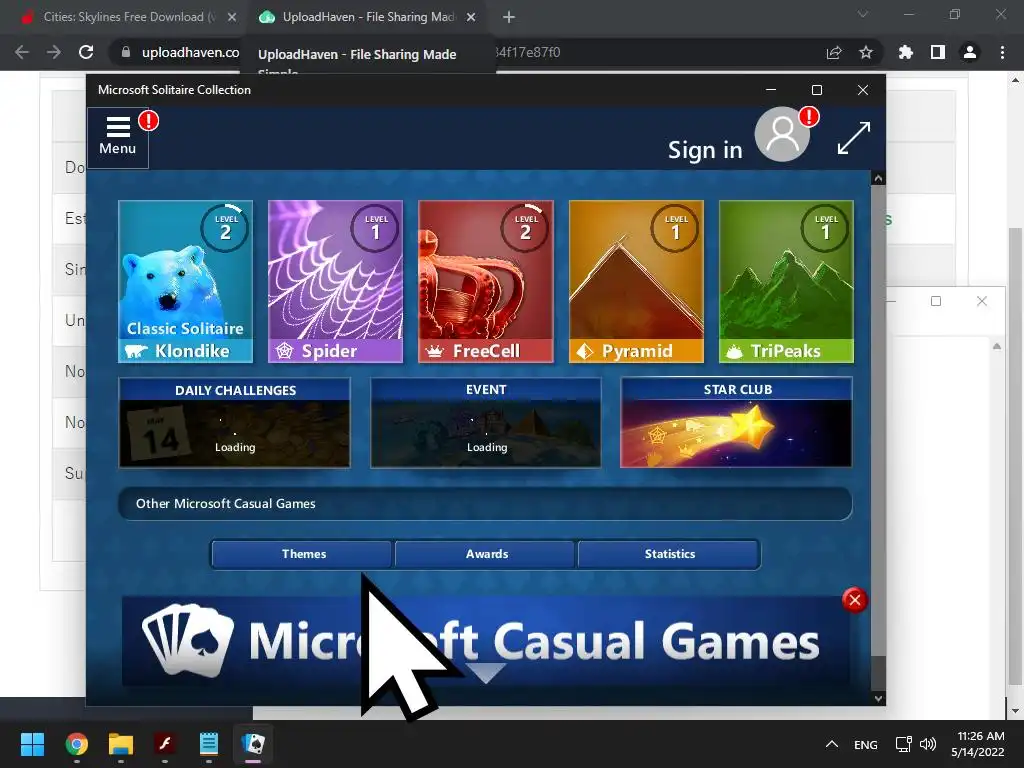Viewport: 1024px width, 768px height.
Task: Click Solitaire Collection taskbar icon
Action: 253,744
